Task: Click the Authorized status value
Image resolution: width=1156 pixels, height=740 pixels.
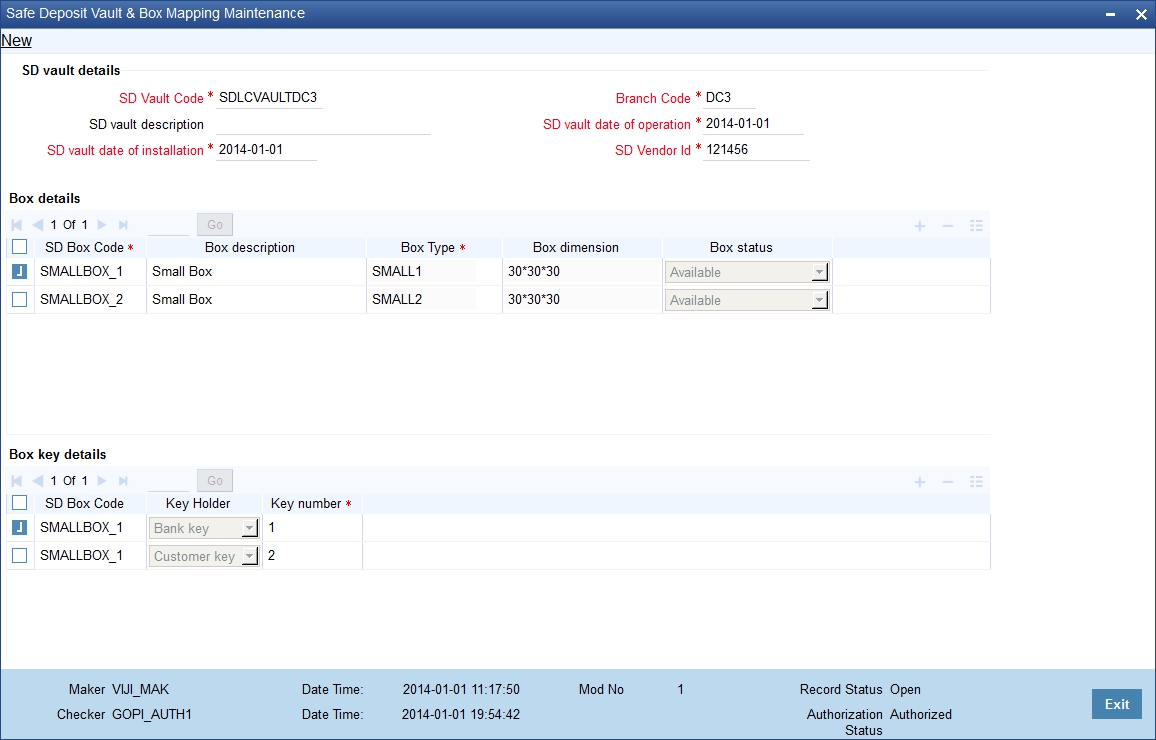Action: coord(921,714)
